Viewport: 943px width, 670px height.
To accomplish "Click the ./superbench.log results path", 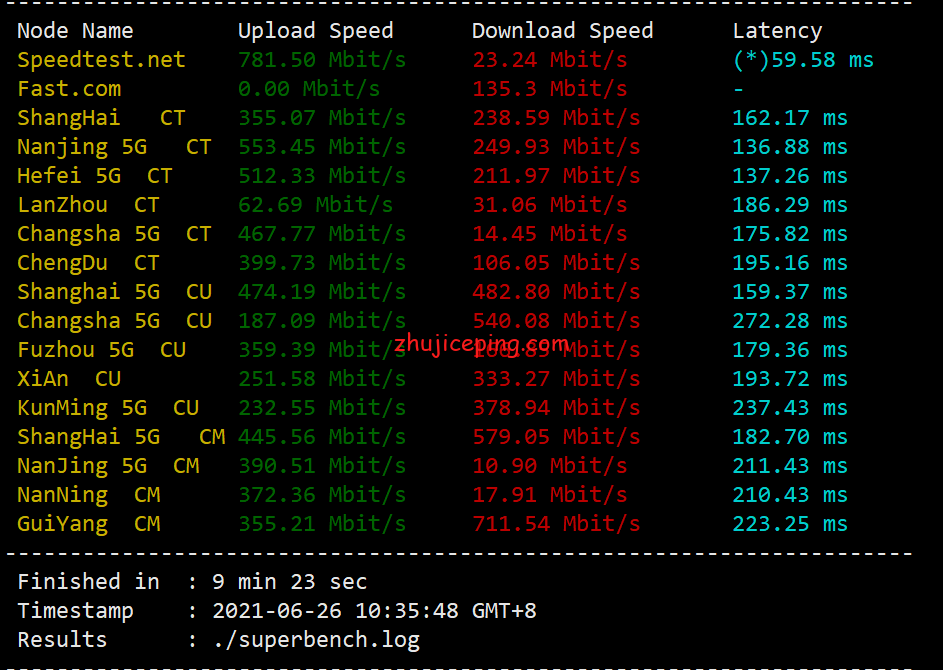I will point(316,640).
